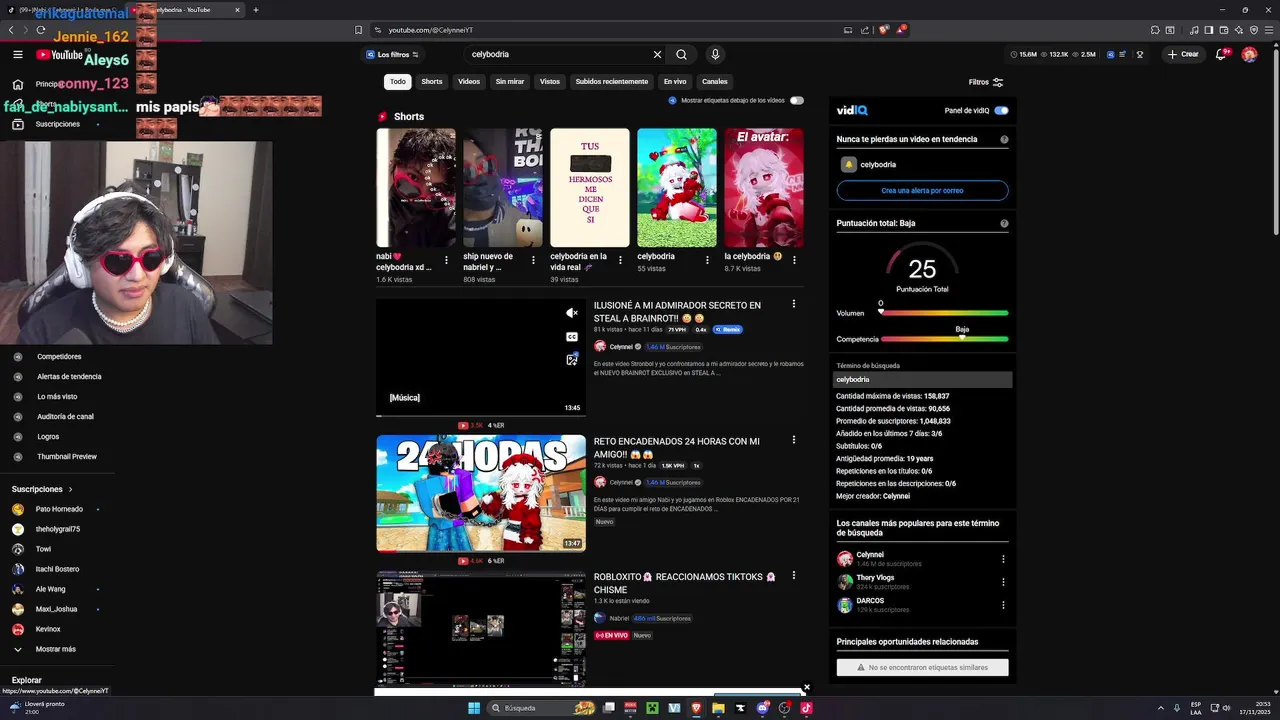The height and width of the screenshot is (720, 1280).
Task: Expand the Suscripciones section
Action: (42, 489)
